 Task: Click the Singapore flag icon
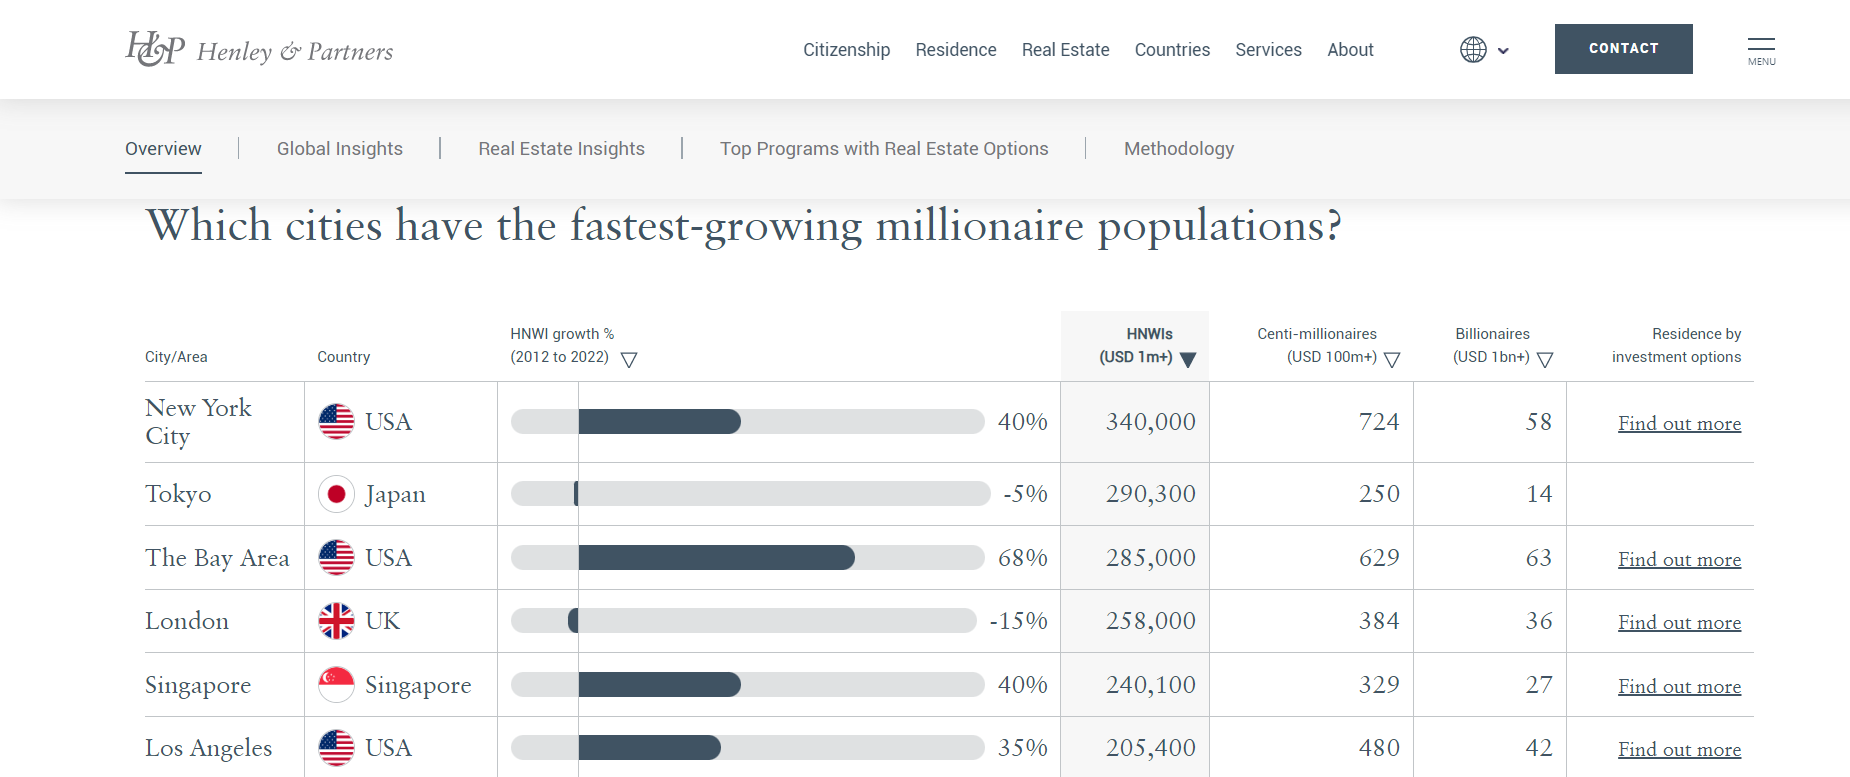point(336,685)
